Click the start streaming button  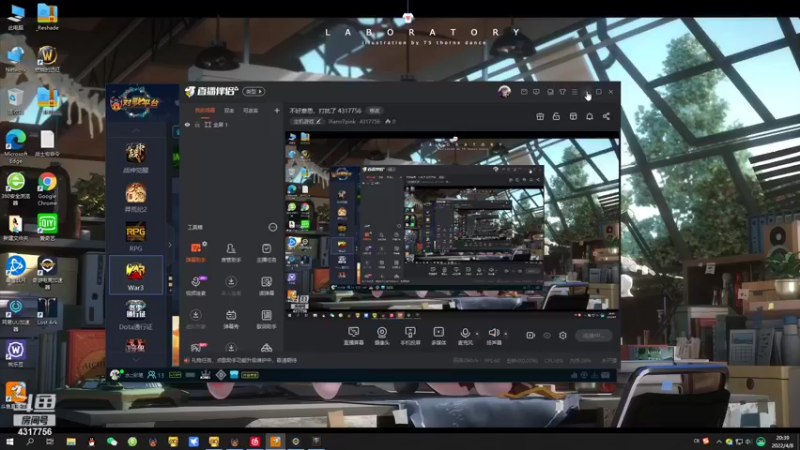[593, 335]
